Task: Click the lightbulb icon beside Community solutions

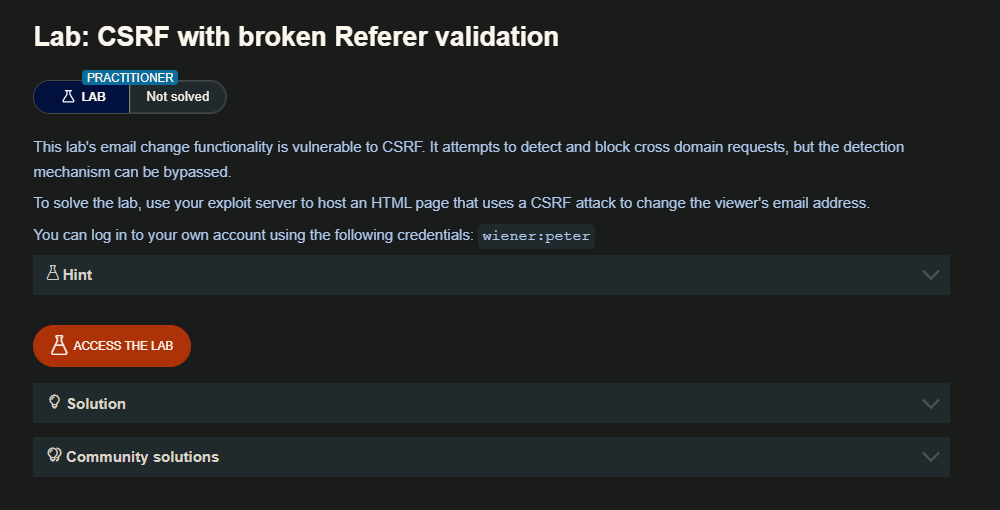Action: tap(55, 455)
